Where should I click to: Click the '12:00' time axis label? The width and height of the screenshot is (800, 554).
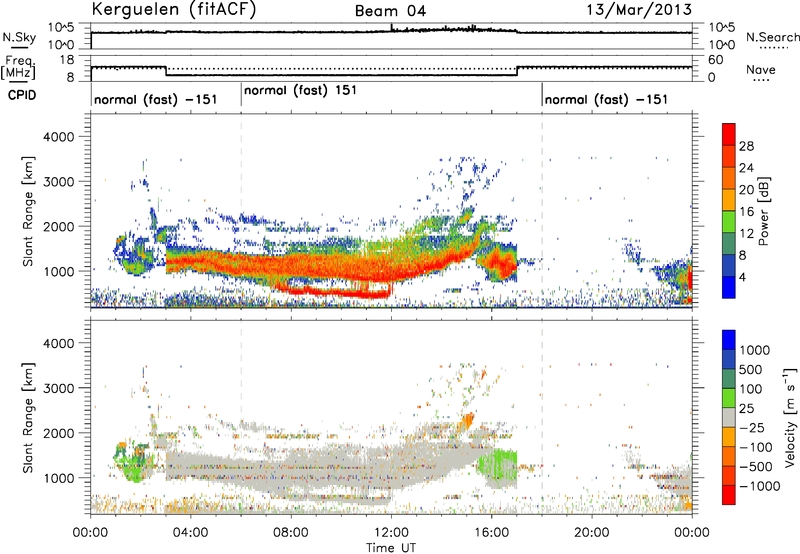click(x=391, y=533)
